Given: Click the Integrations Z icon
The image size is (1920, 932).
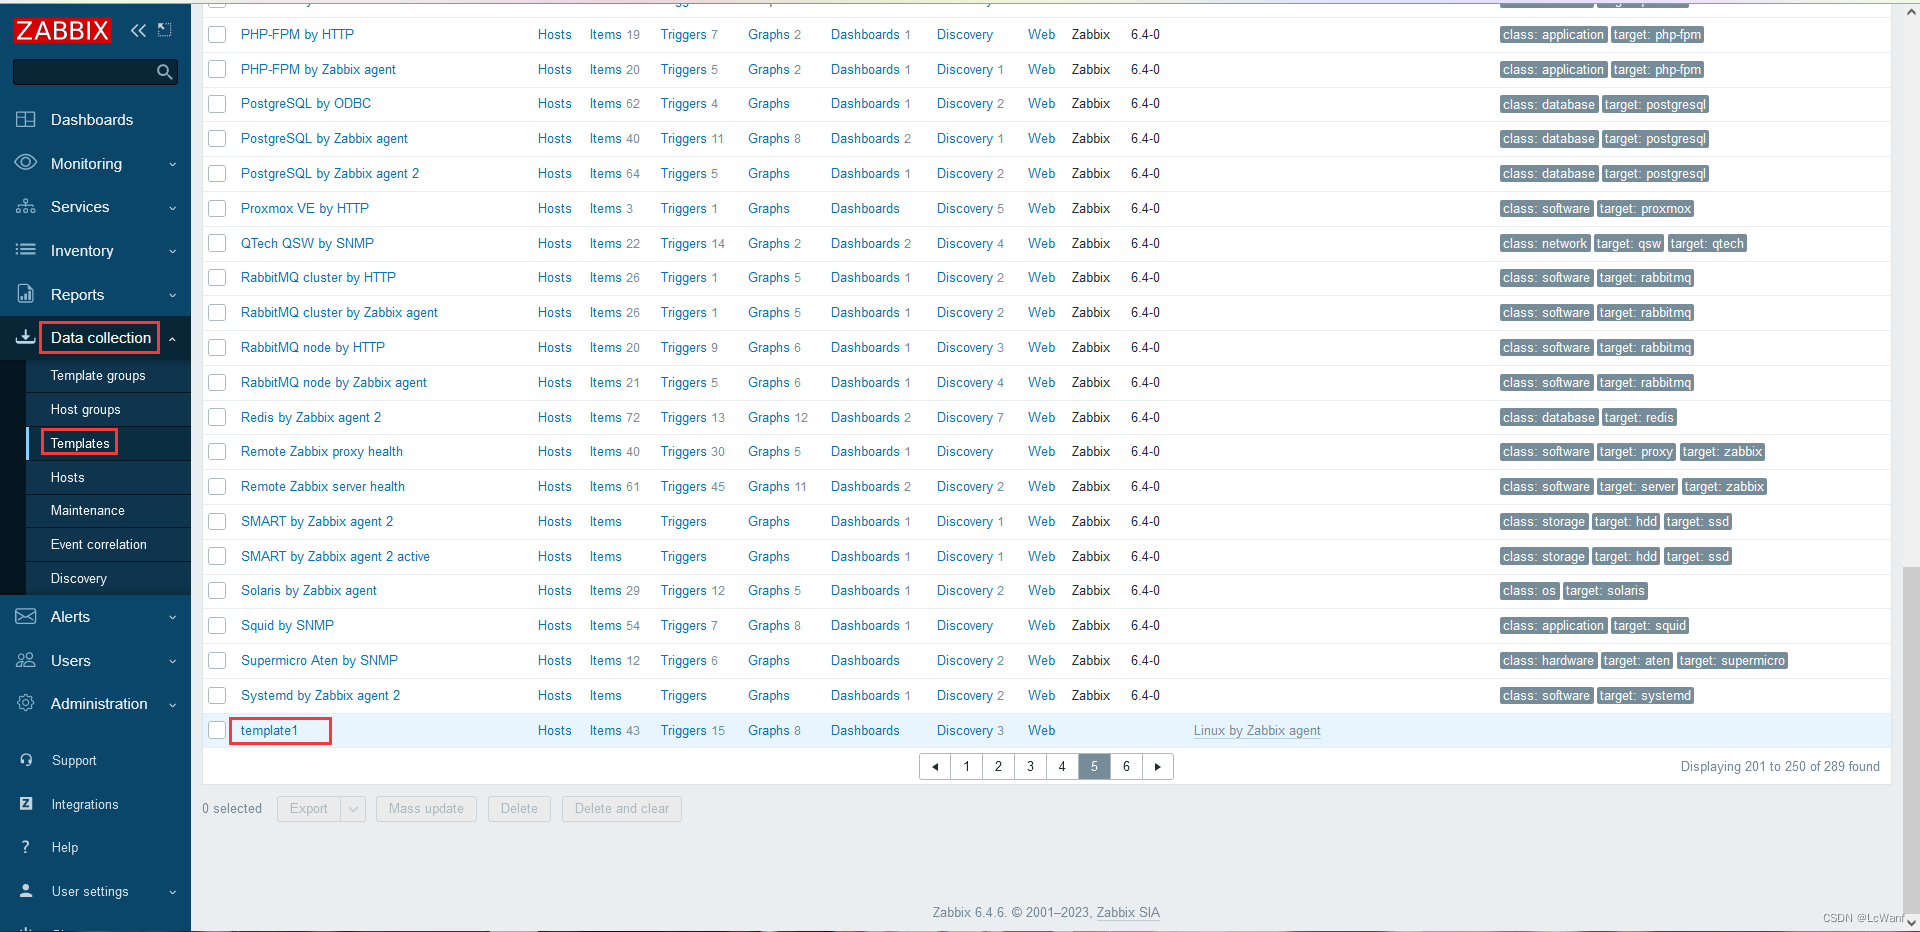Looking at the screenshot, I should [x=27, y=804].
